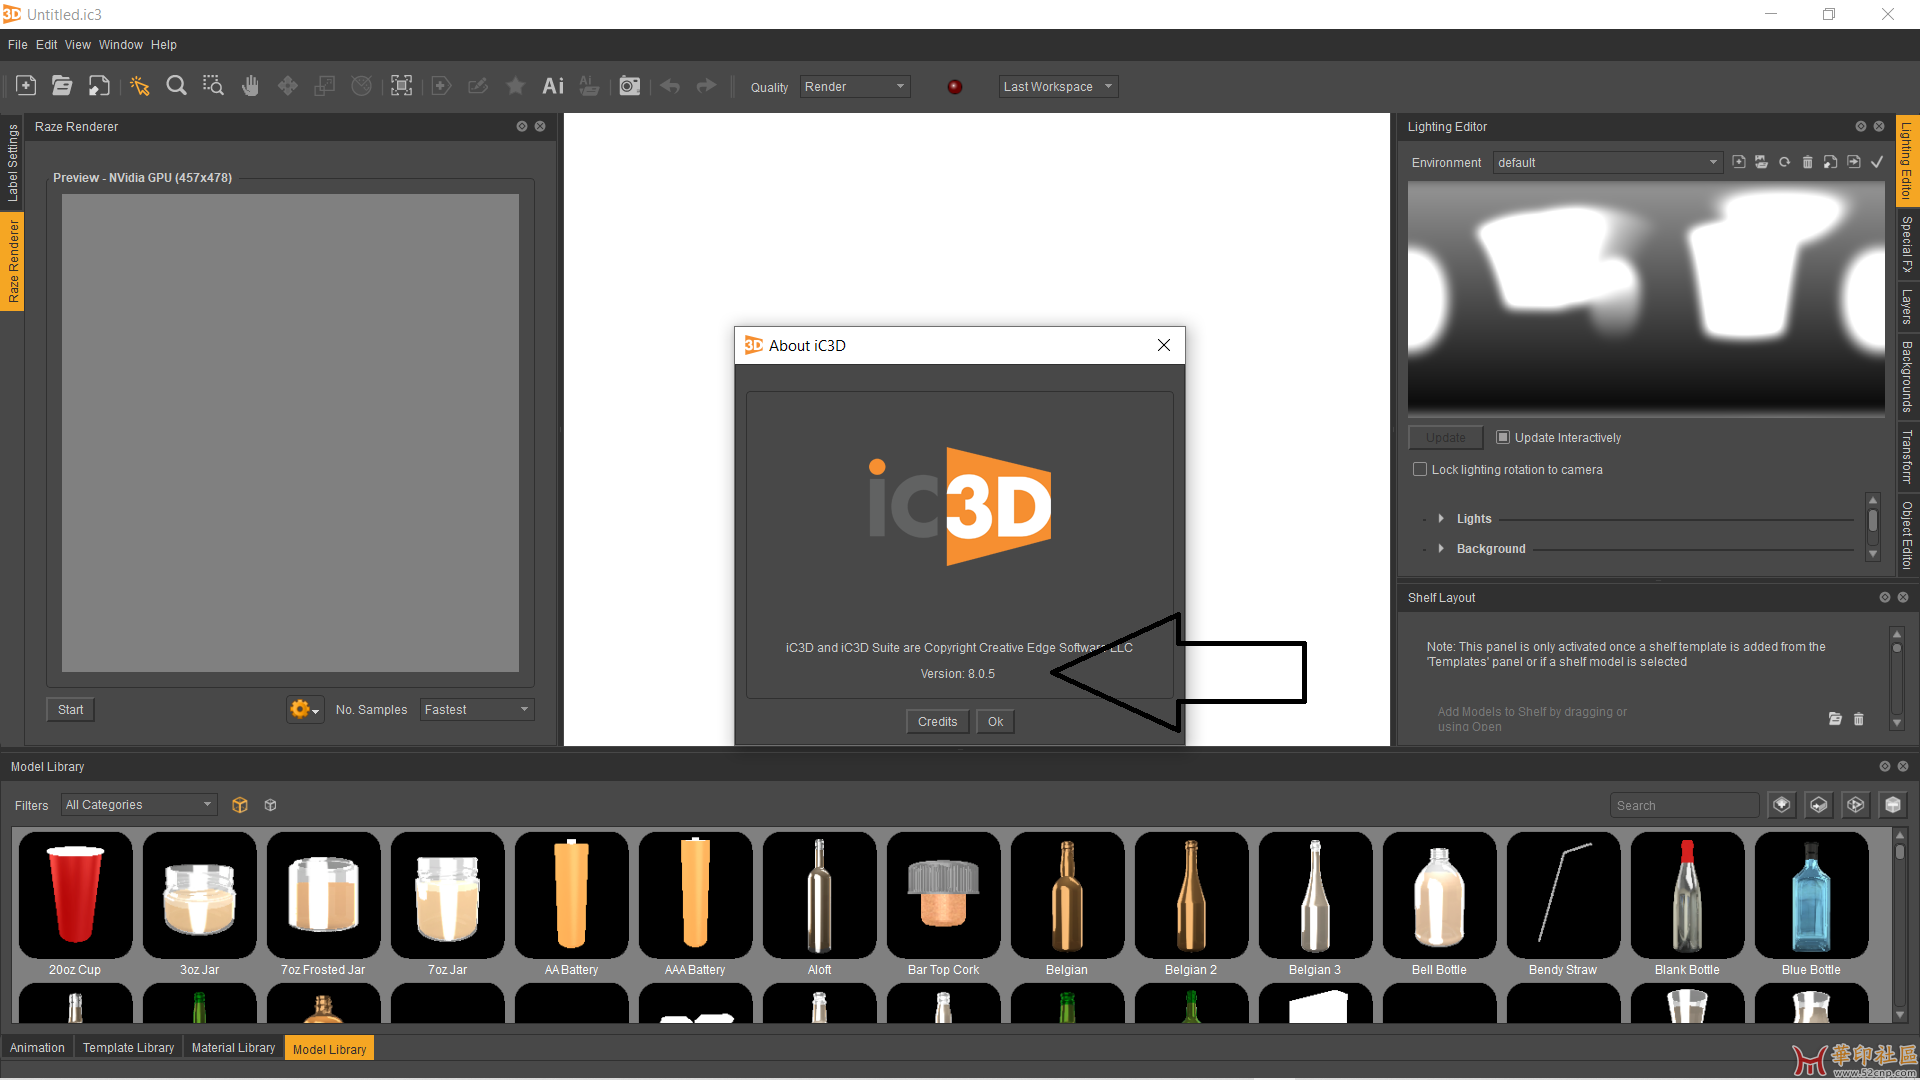
Task: Click the Model Library Search field
Action: click(x=1685, y=805)
